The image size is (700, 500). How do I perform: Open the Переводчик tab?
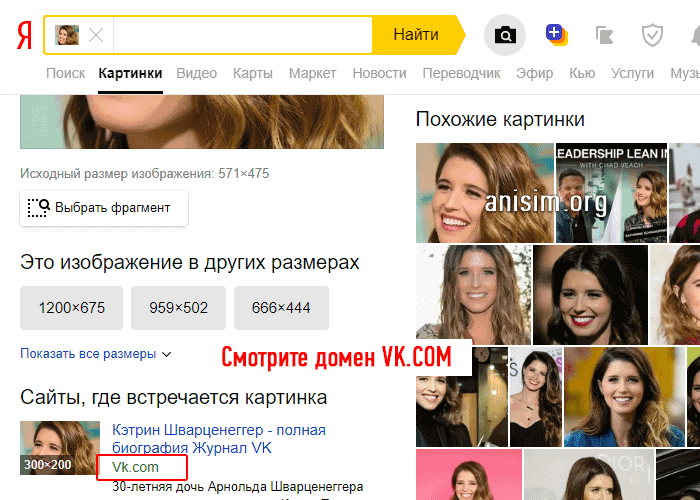click(461, 73)
